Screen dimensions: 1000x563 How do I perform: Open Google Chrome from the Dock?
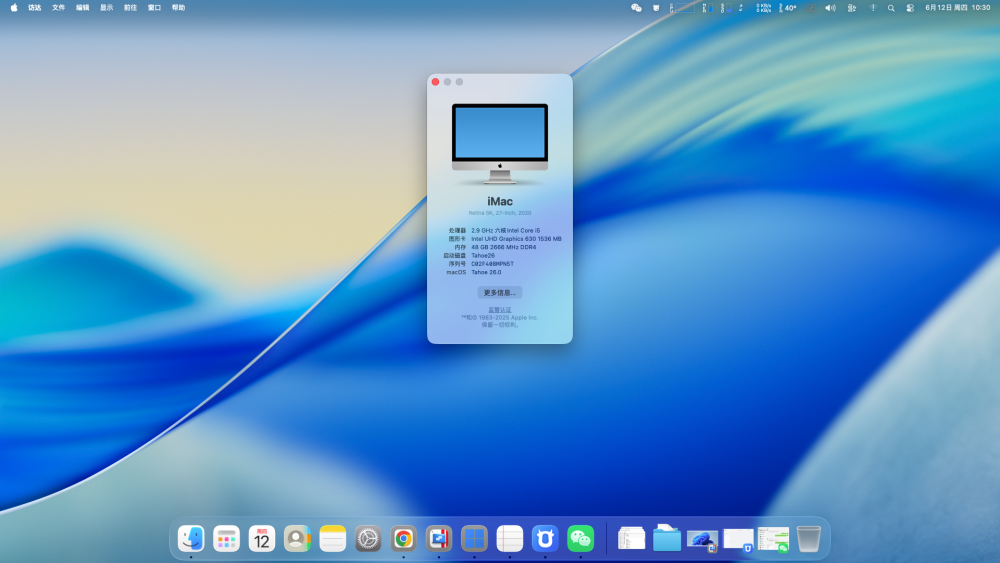[403, 539]
